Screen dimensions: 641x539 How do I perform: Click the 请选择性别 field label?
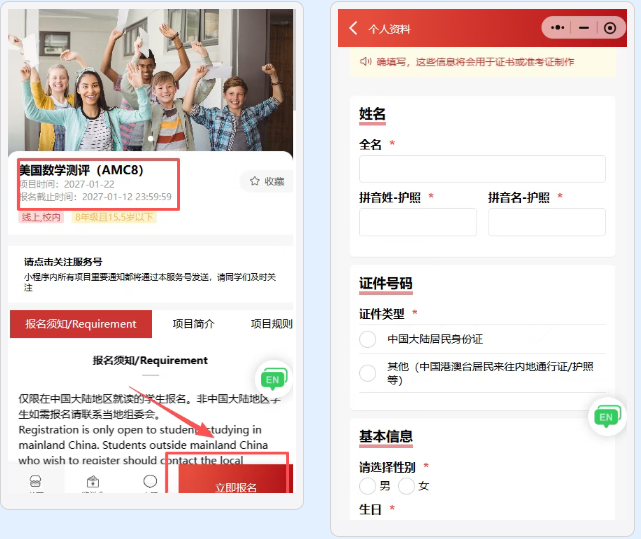point(387,467)
